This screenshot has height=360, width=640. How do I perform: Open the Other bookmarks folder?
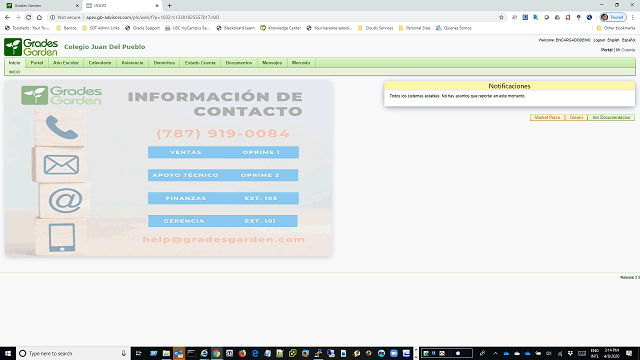[x=616, y=28]
